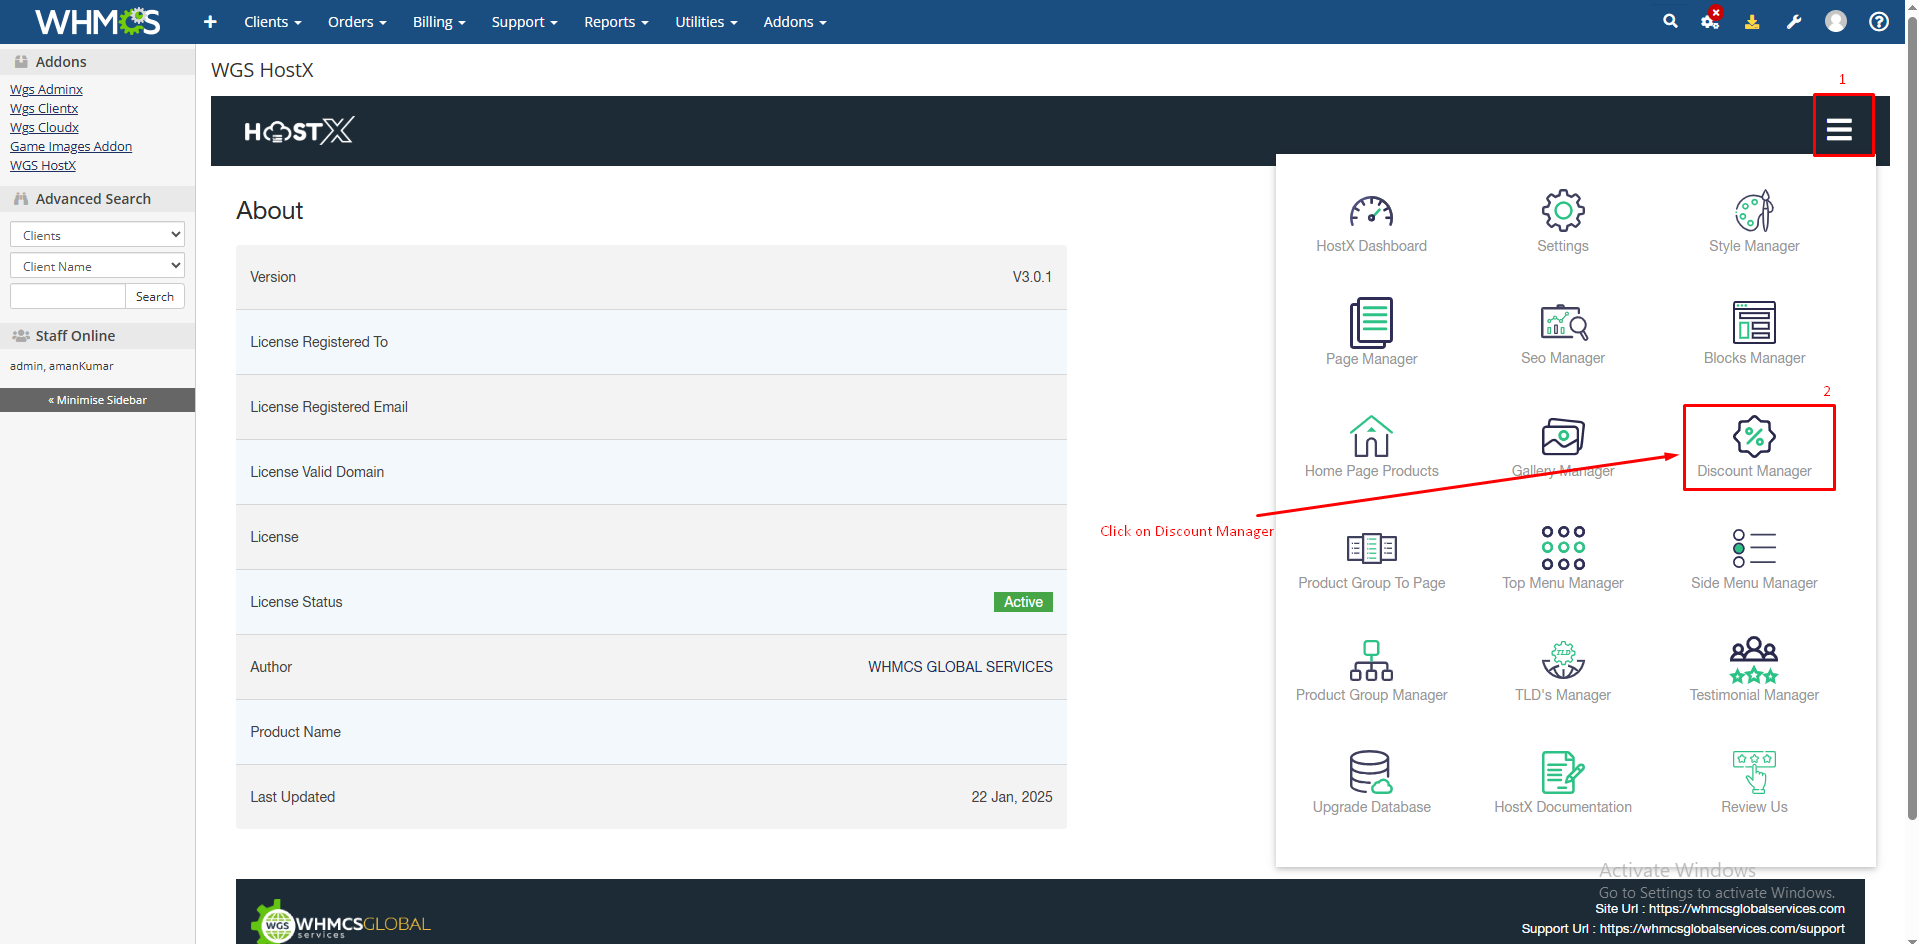Viewport: 1919px width, 944px height.
Task: Open the Style Manager palette icon
Action: pos(1753,212)
